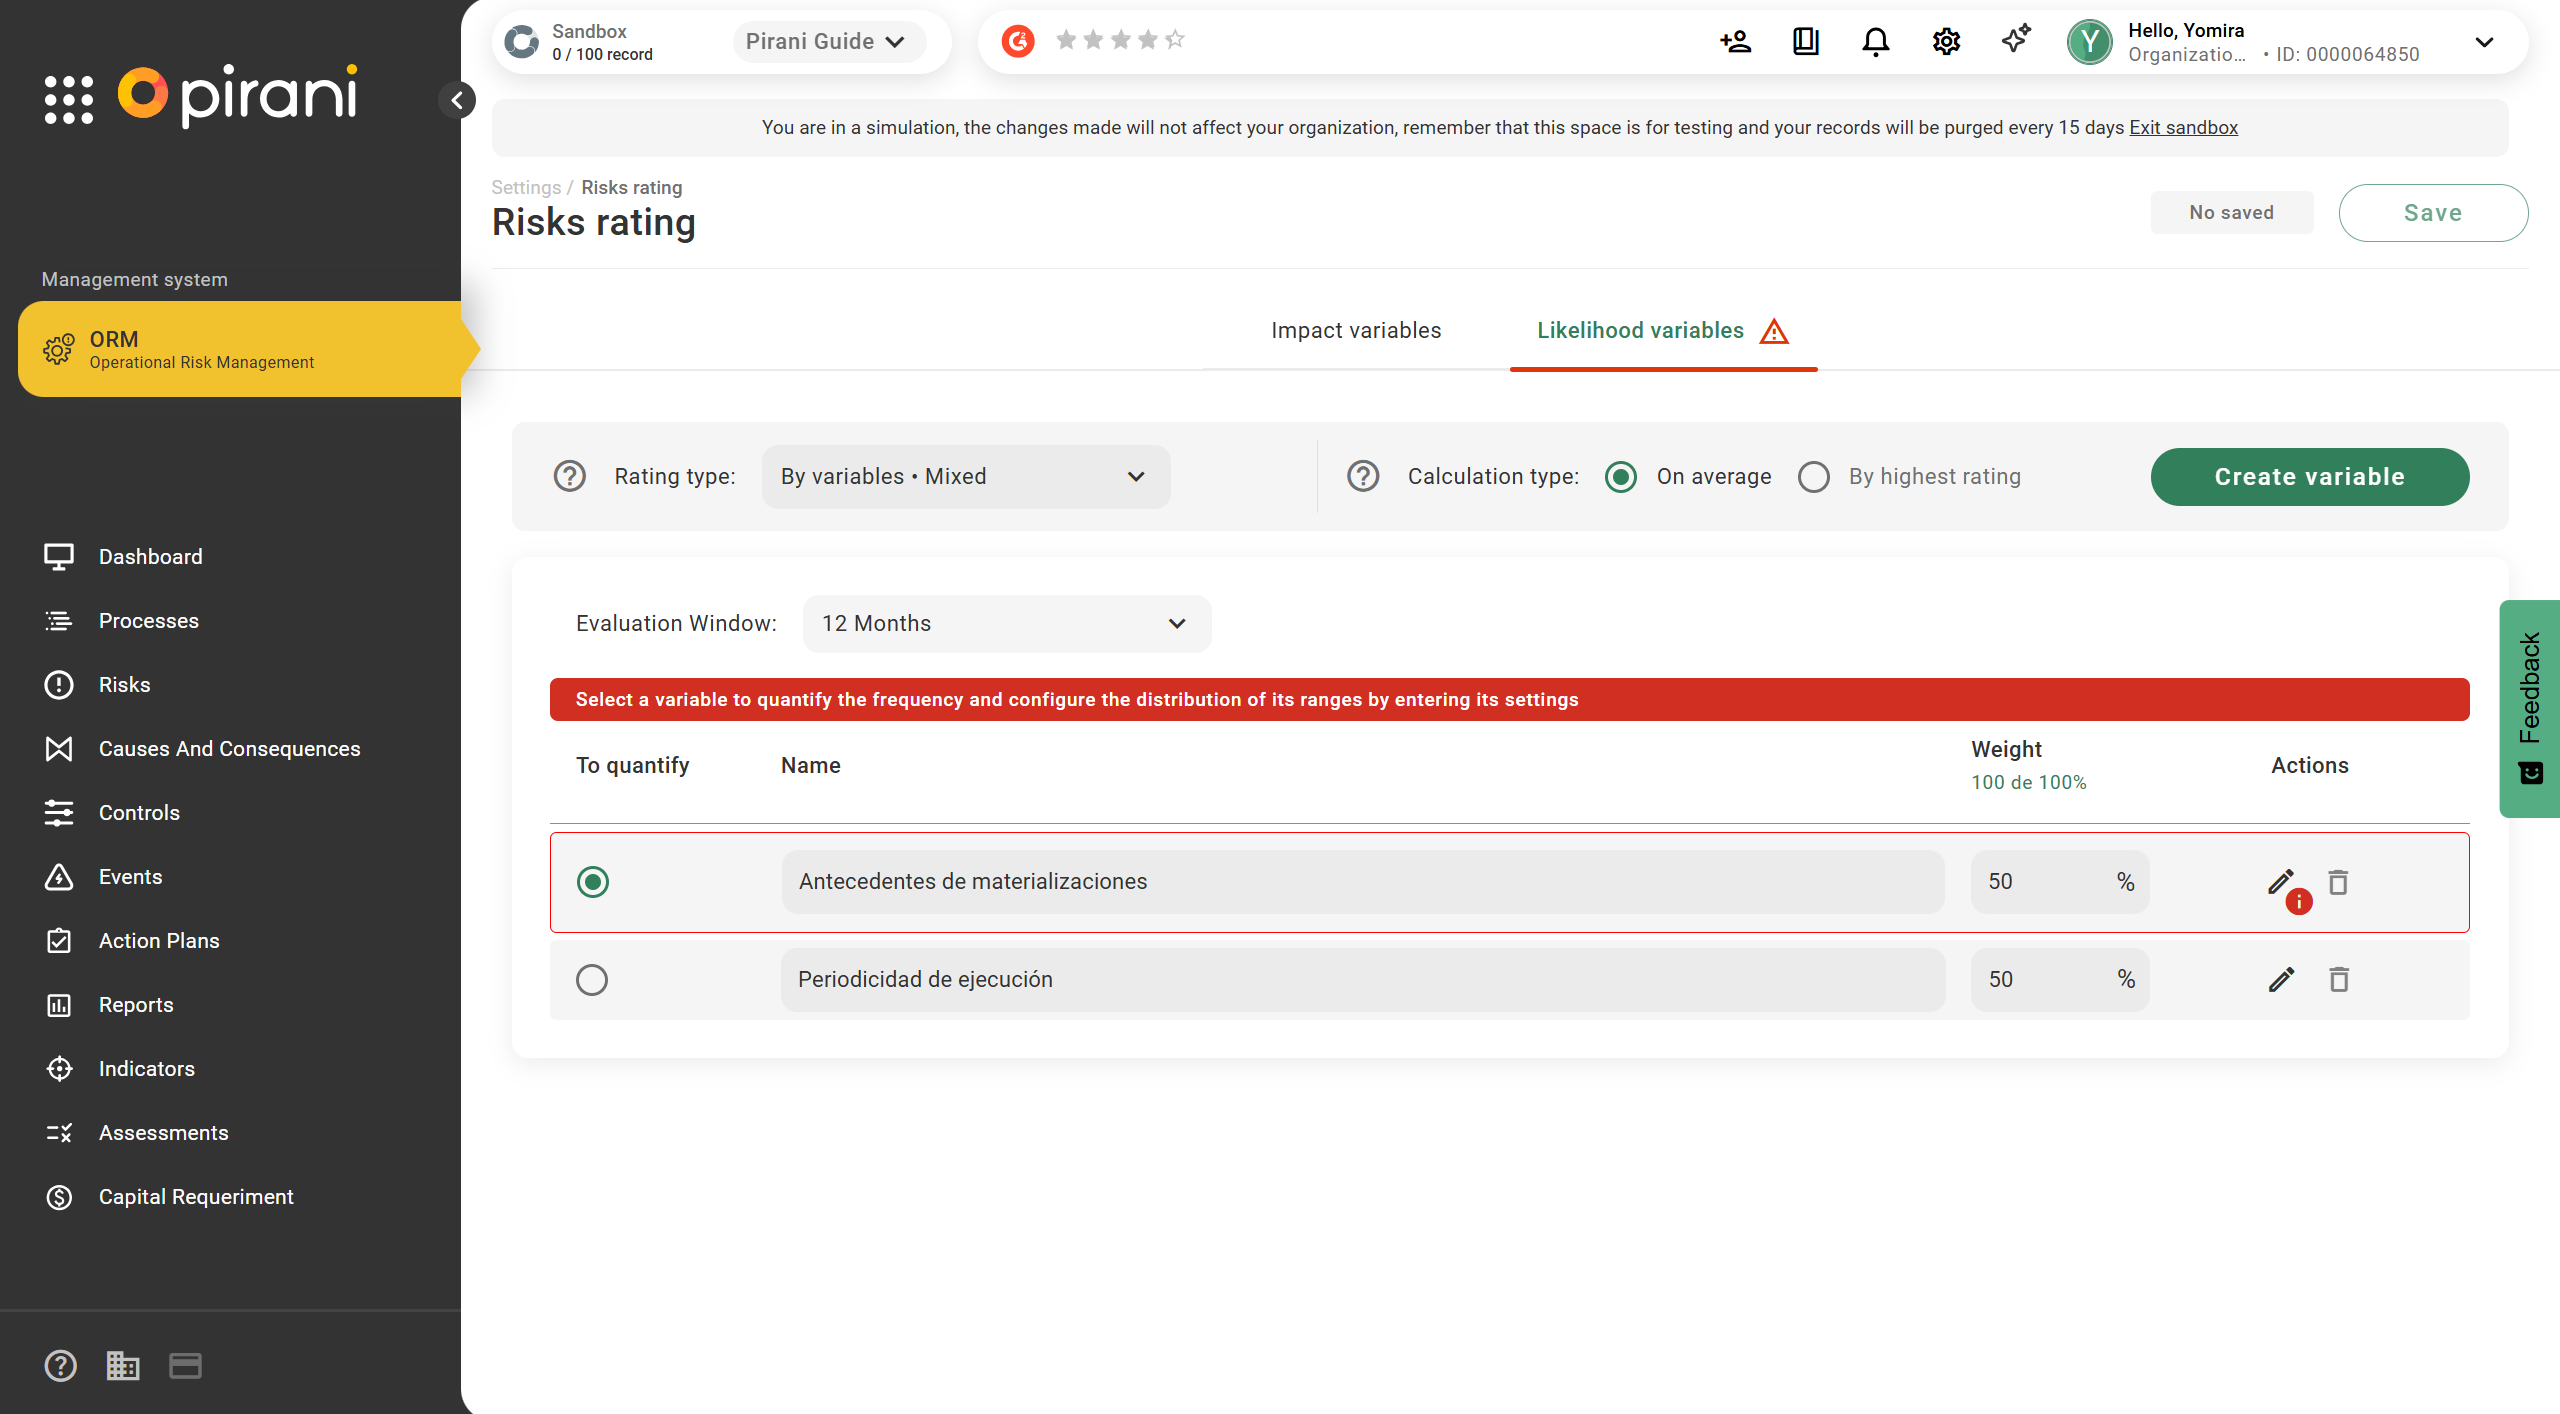Edit the Periodicidad de ejecución variable
Viewport: 2560px width, 1414px height.
point(2281,979)
